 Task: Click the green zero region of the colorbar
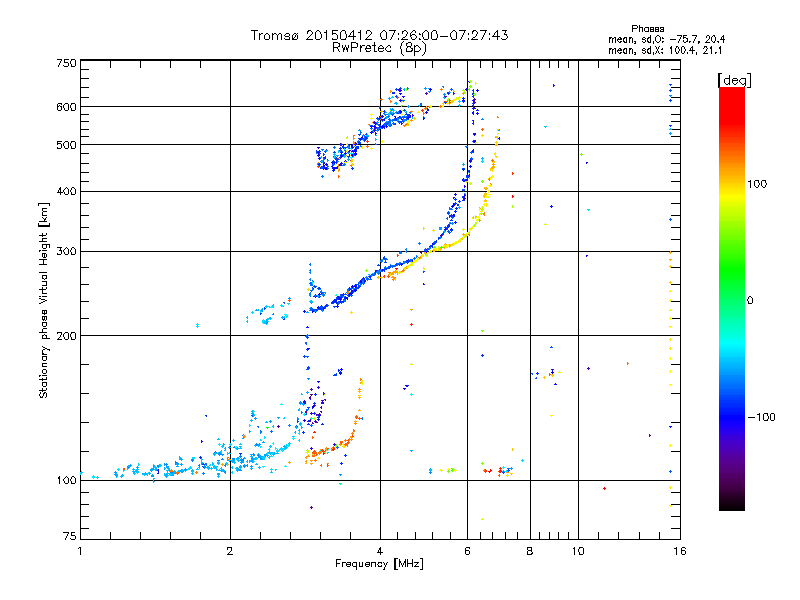point(732,300)
